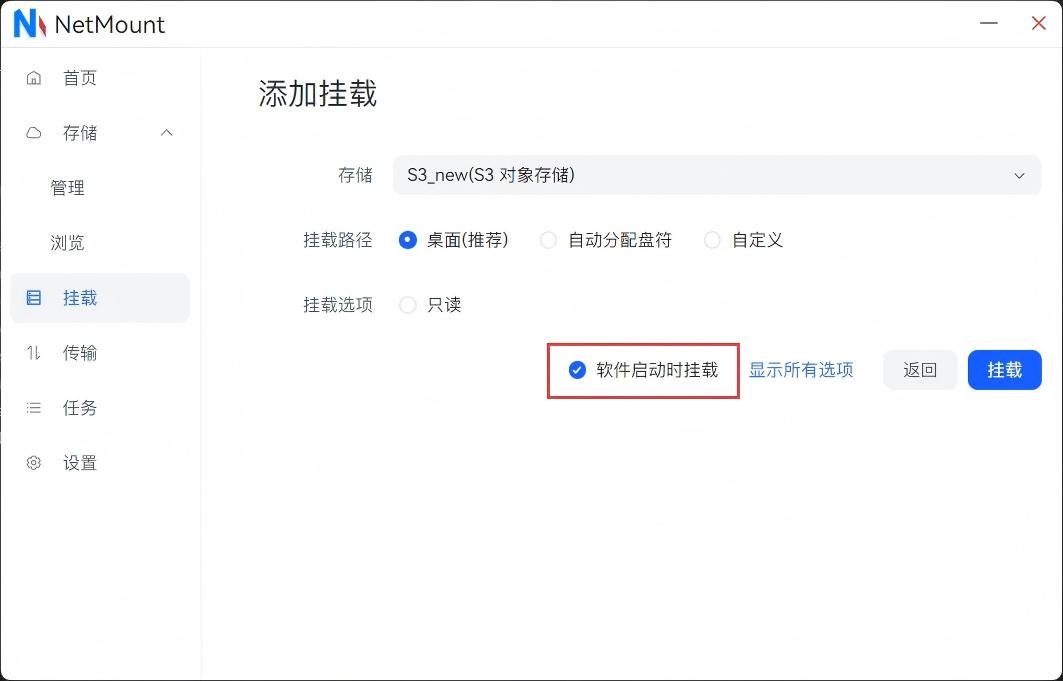Click the home icon beside 首页
Screen dimensions: 1063x681
pos(34,78)
